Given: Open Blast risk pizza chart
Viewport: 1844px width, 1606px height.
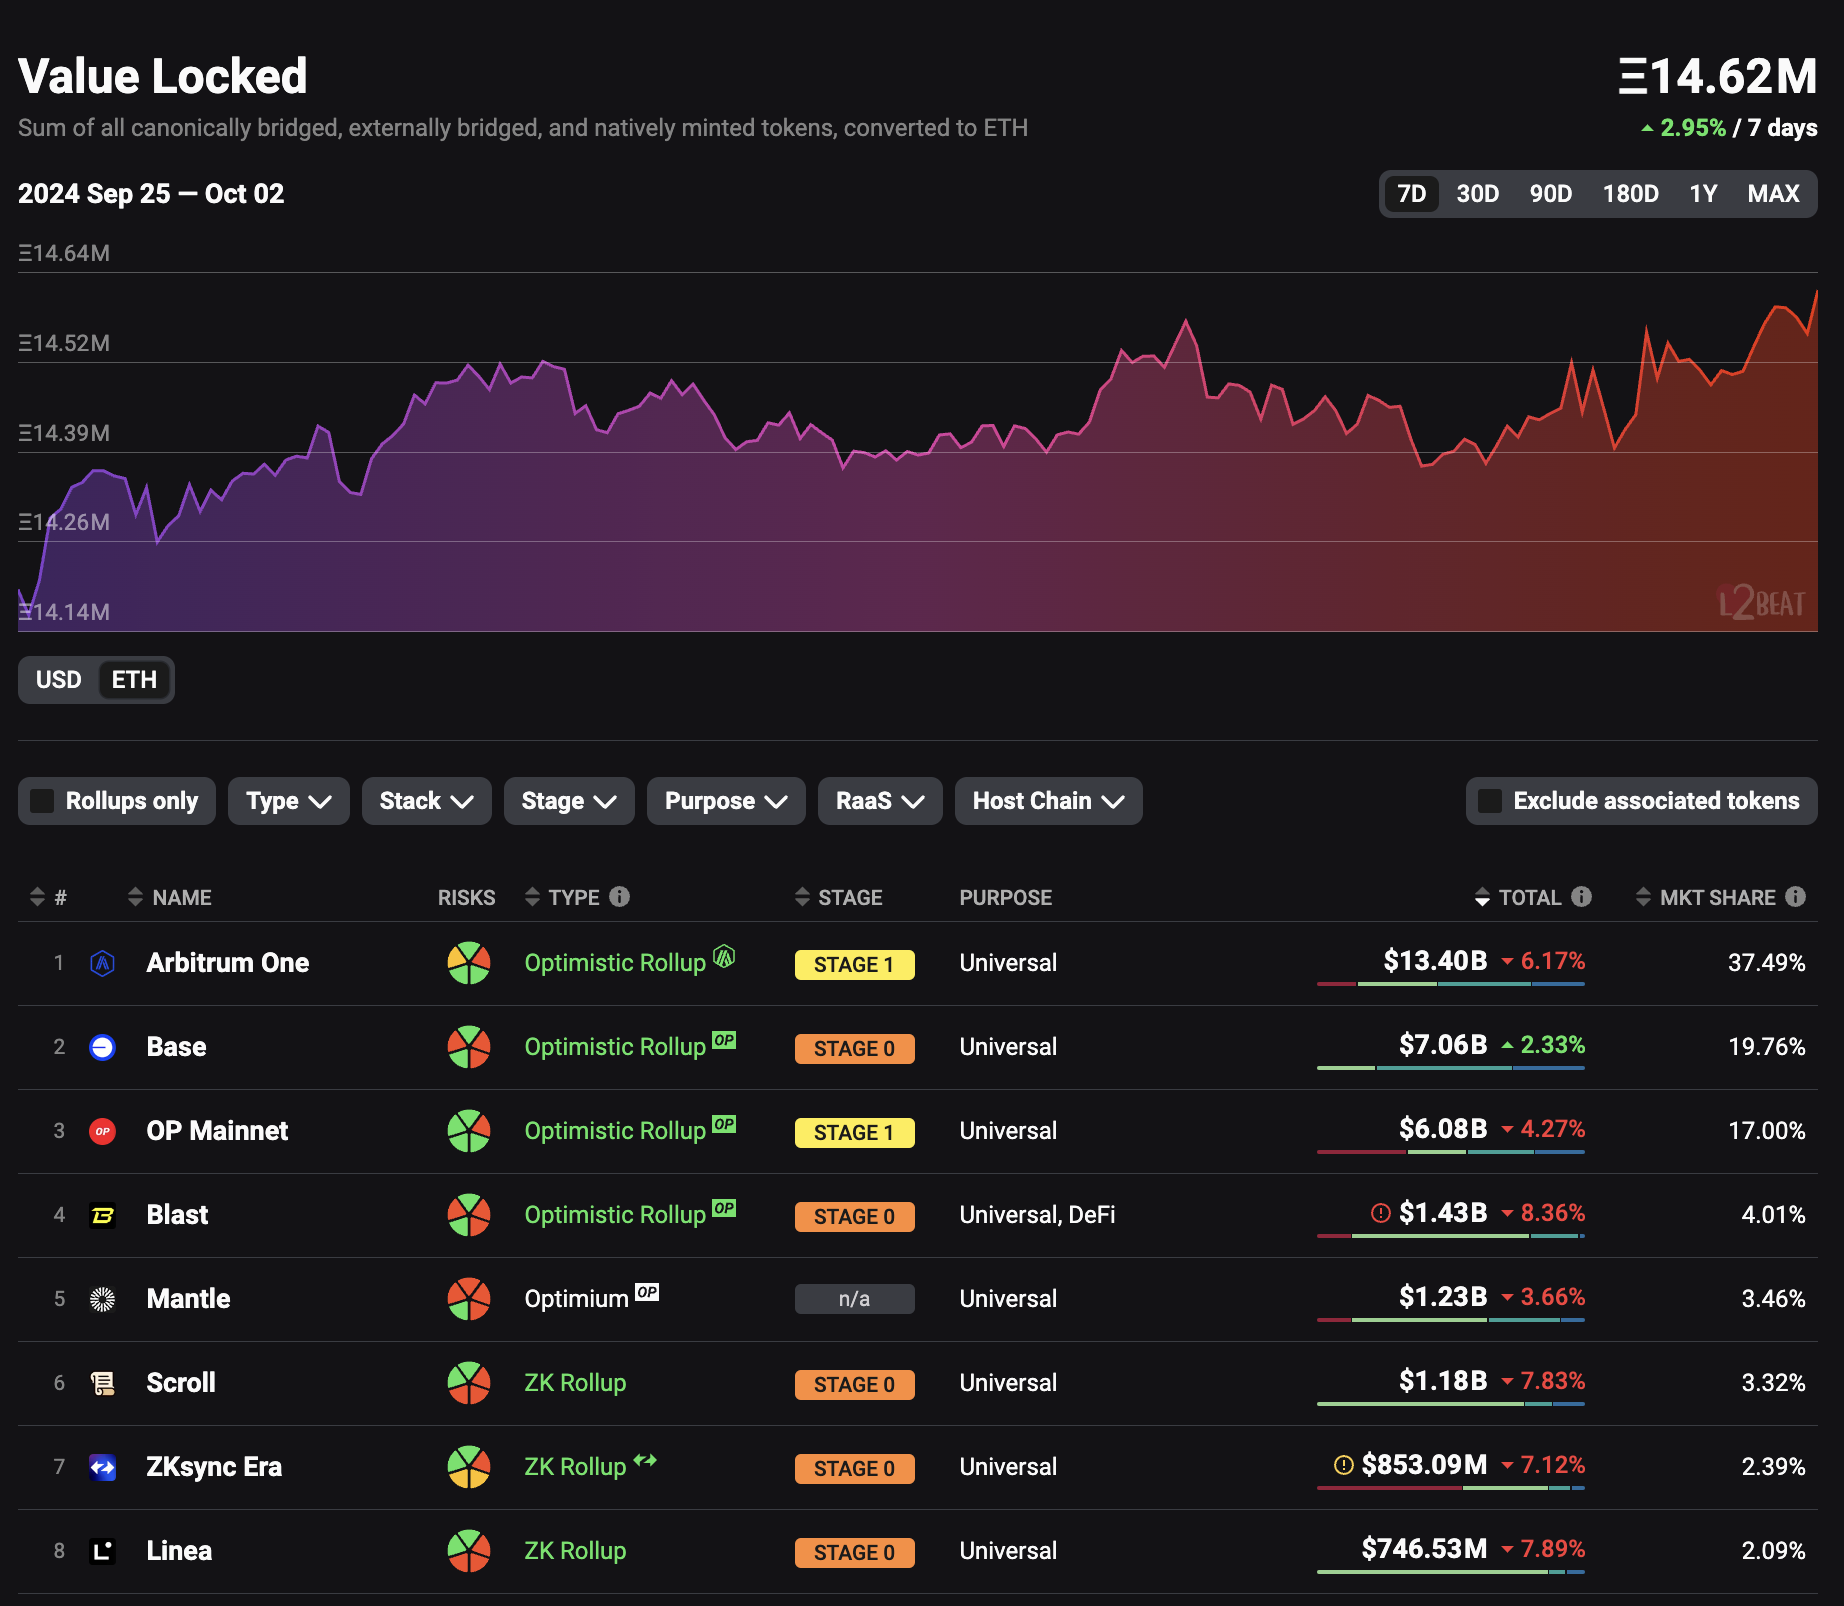Looking at the screenshot, I should click(x=468, y=1215).
